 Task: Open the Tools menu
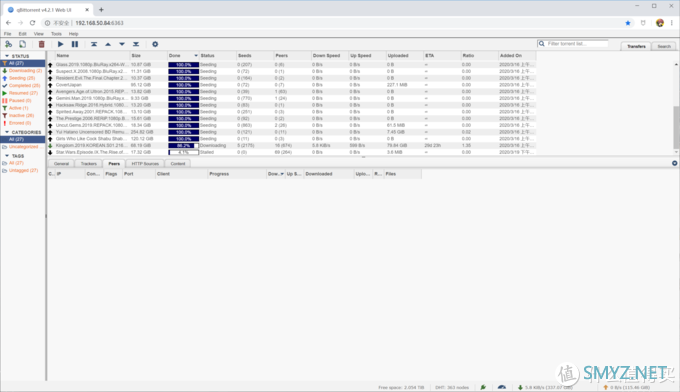tap(56, 33)
